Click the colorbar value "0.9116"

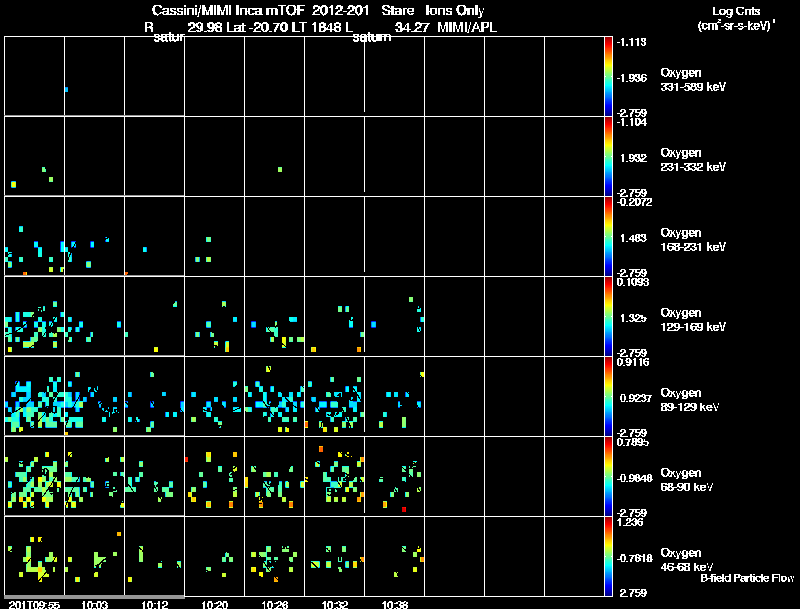pyautogui.click(x=633, y=362)
